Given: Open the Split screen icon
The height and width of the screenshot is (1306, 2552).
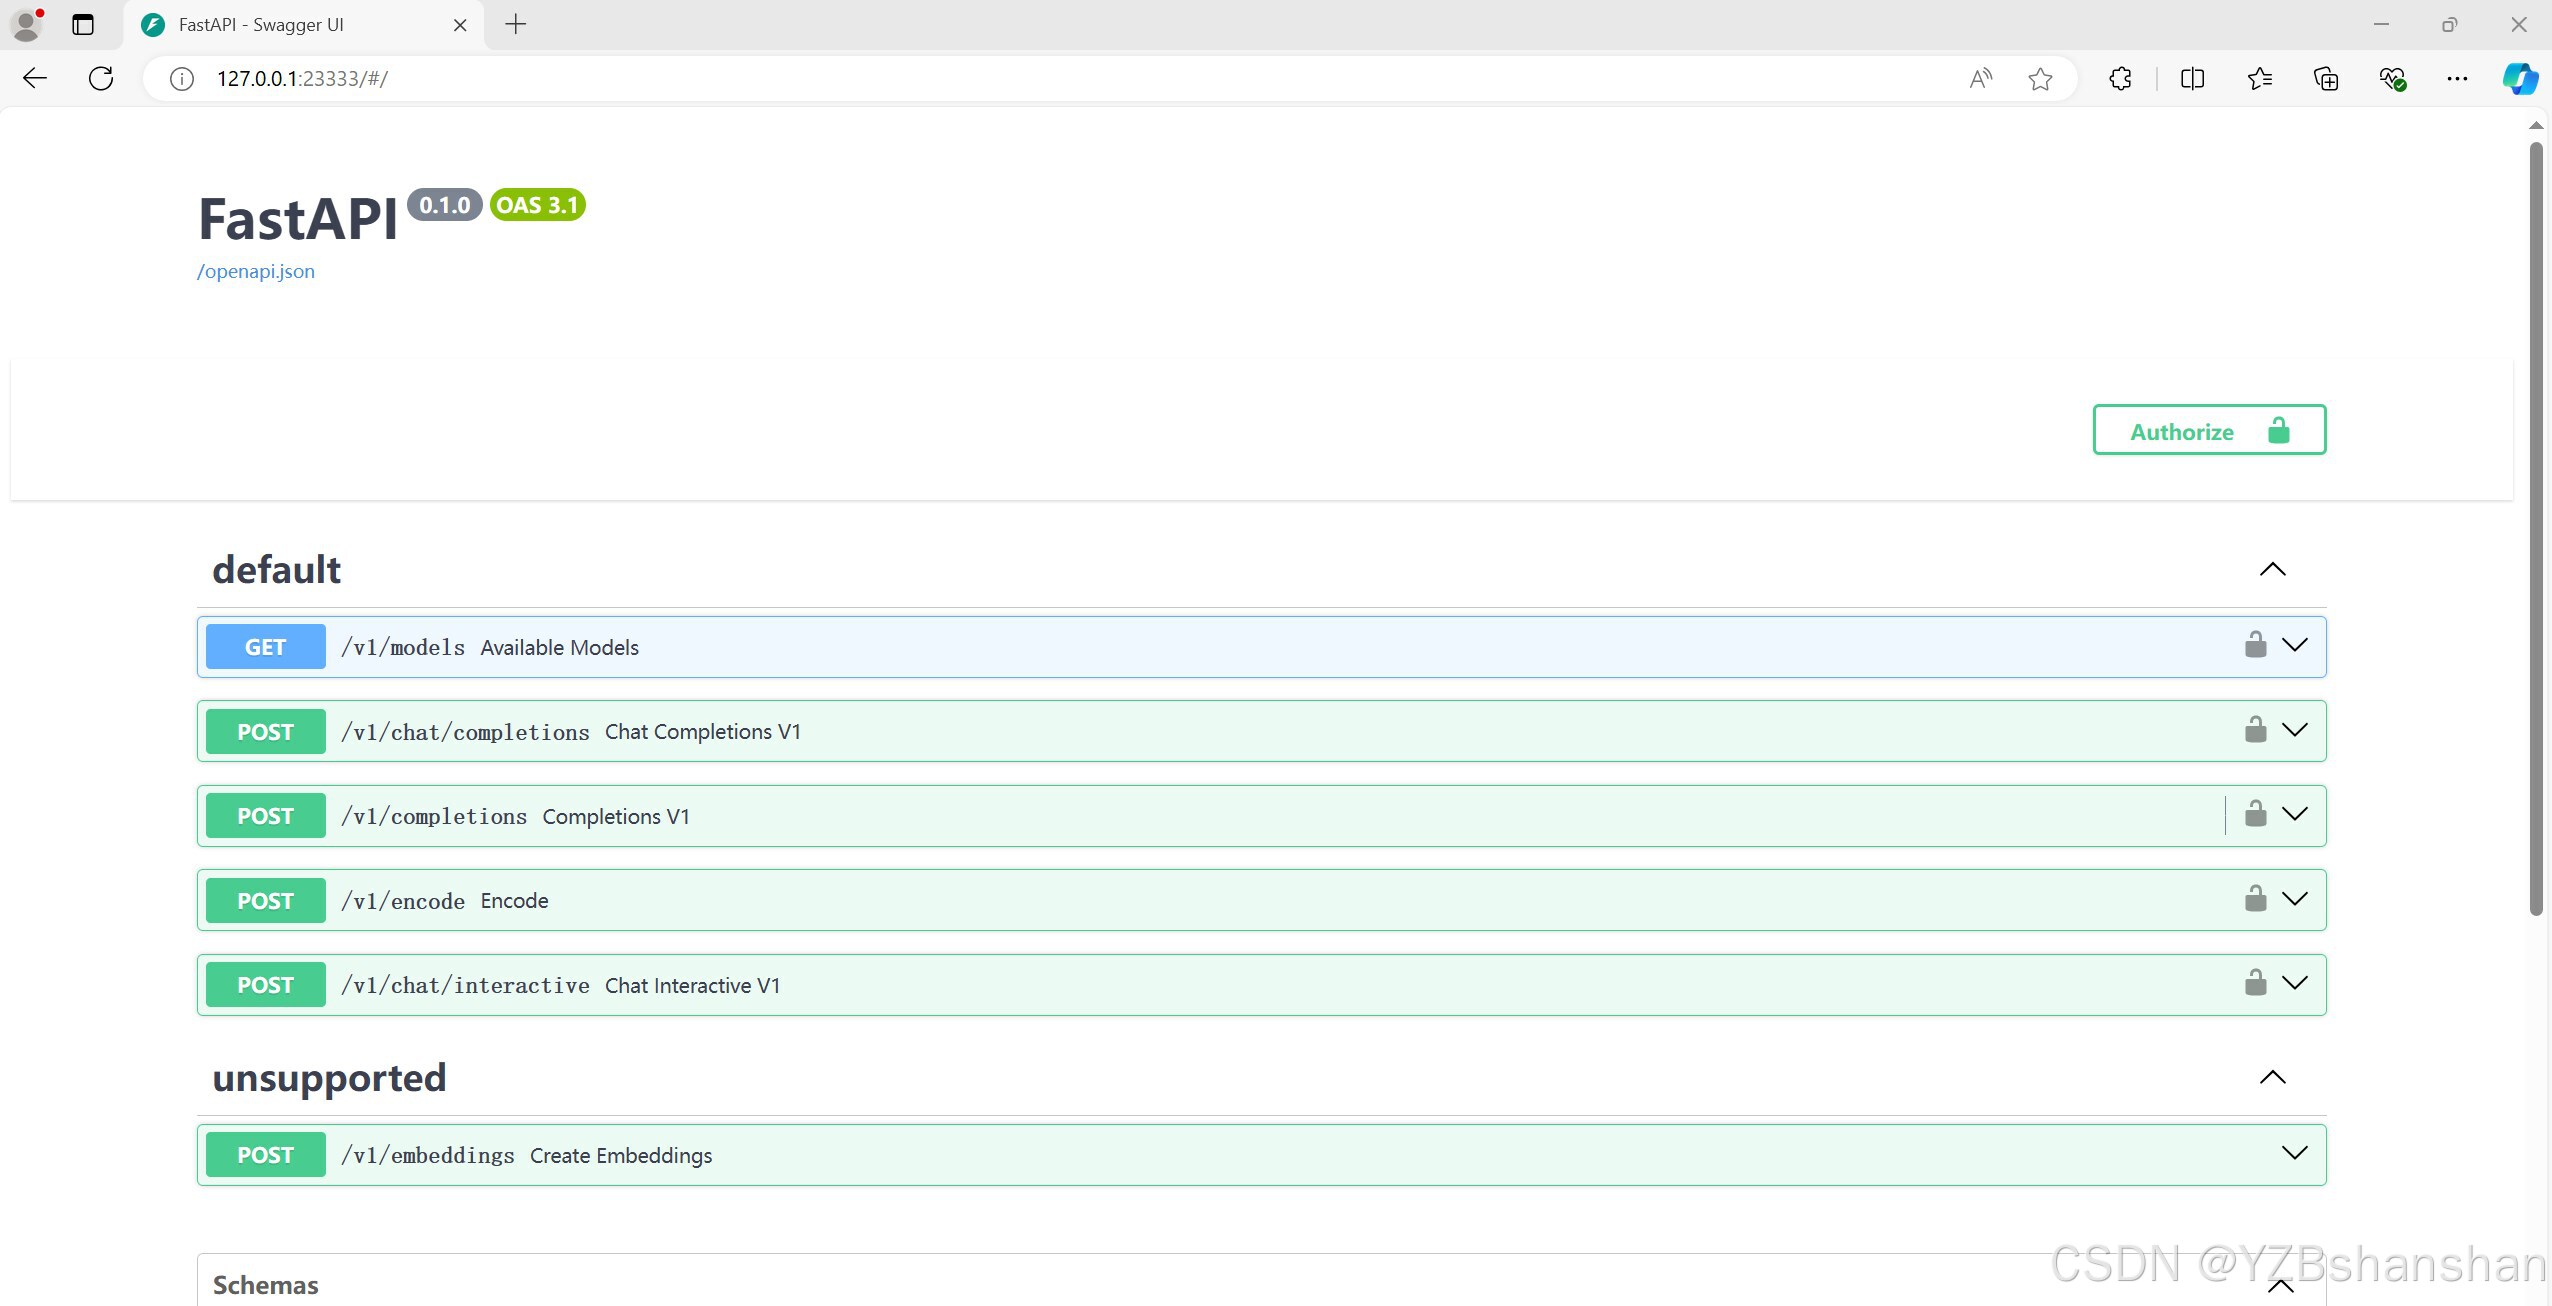Looking at the screenshot, I should click(2193, 79).
